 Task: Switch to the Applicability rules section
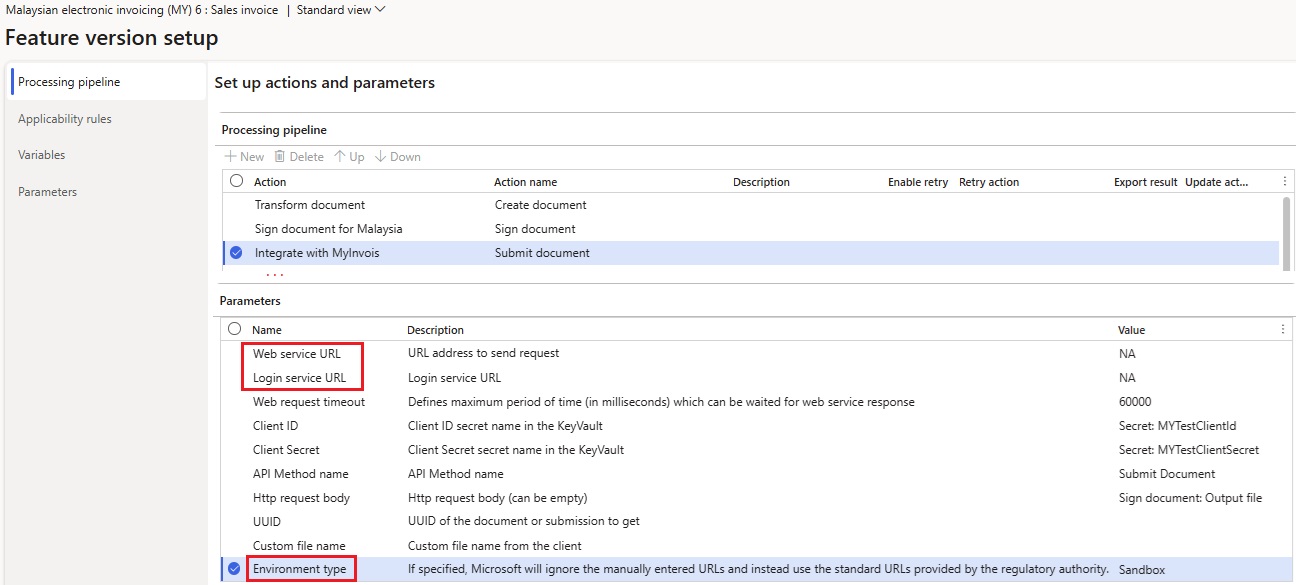point(65,118)
